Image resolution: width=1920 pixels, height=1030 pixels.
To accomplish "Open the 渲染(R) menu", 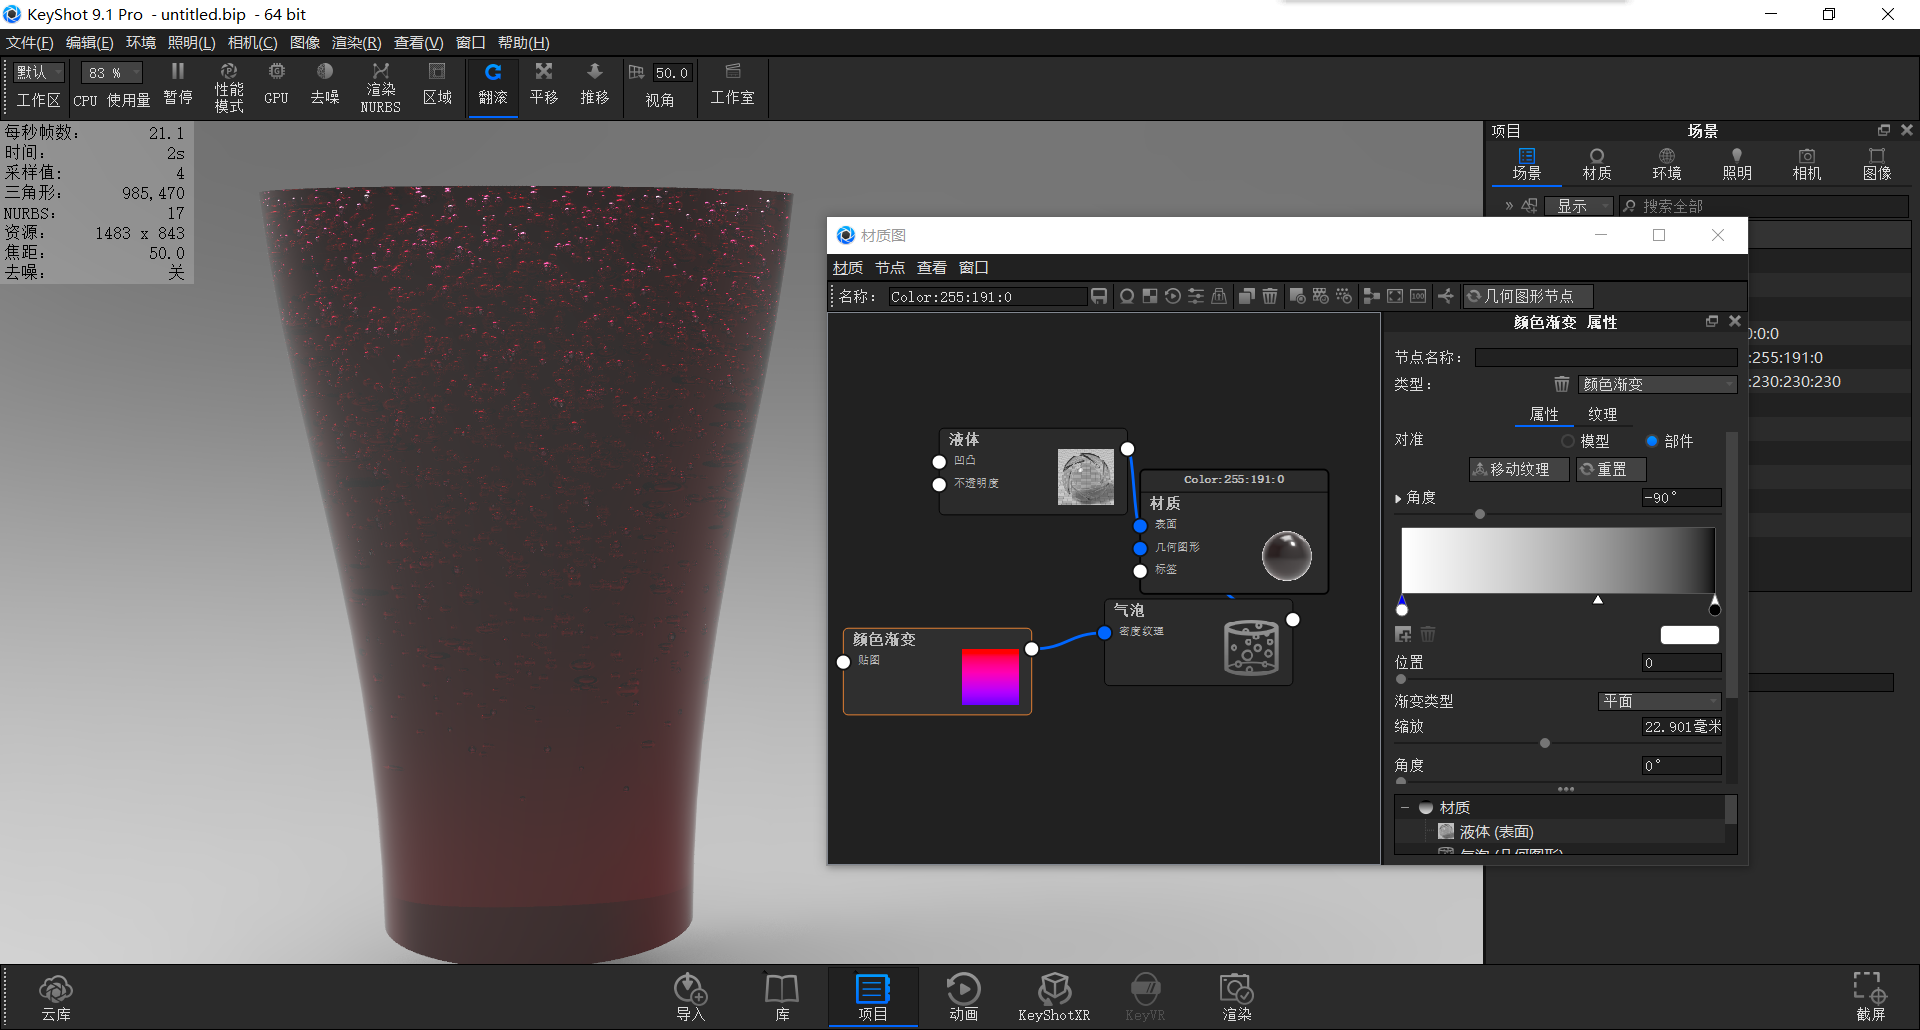I will click(354, 42).
